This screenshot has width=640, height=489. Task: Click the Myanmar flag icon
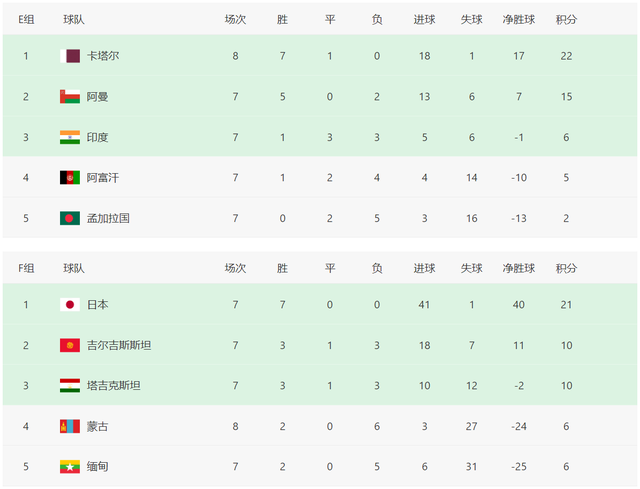click(x=70, y=465)
